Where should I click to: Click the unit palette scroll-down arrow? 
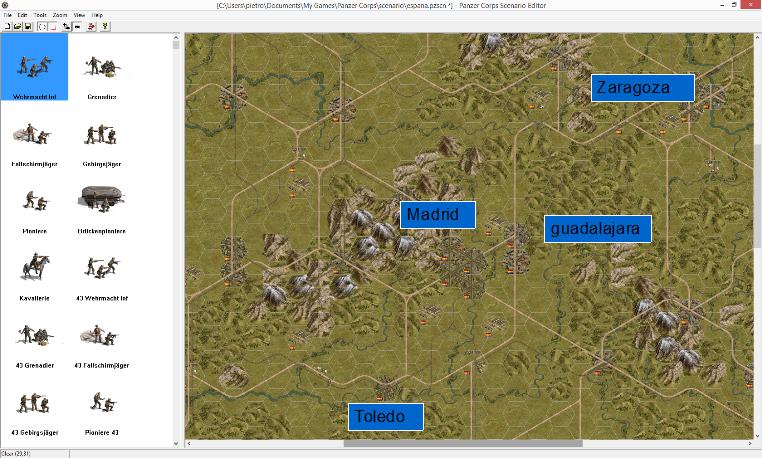(x=176, y=443)
